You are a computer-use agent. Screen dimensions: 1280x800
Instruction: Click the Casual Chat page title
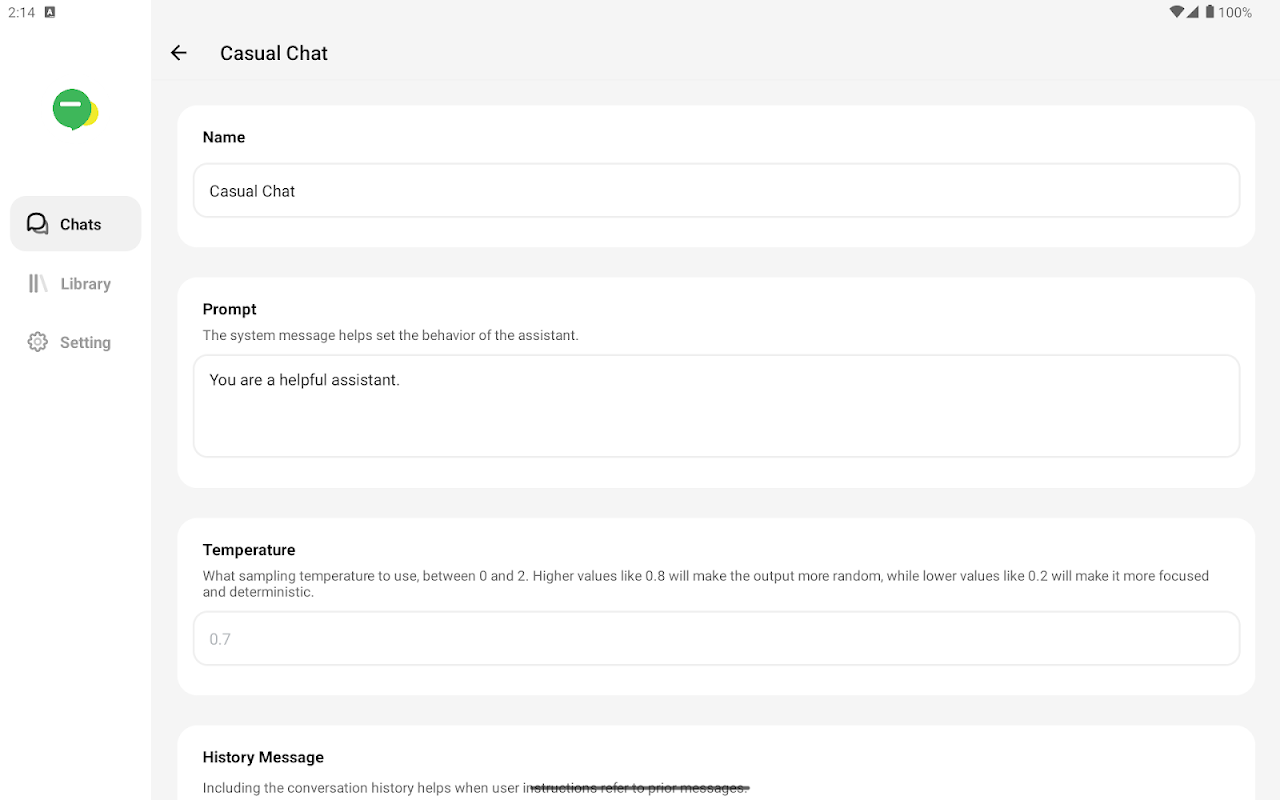[x=274, y=53]
